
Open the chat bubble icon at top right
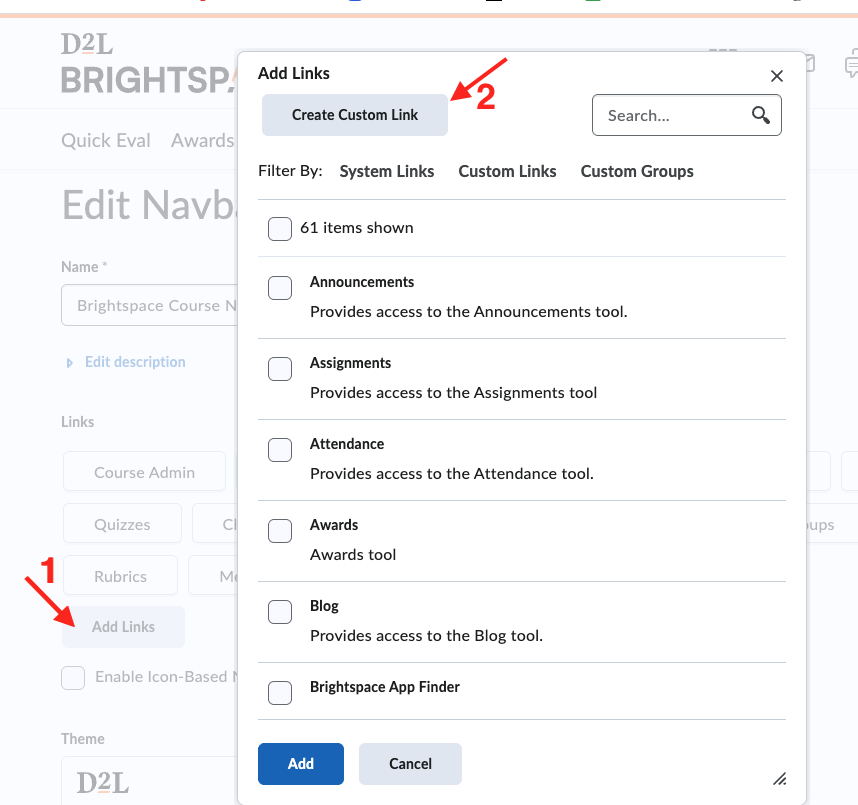click(851, 63)
